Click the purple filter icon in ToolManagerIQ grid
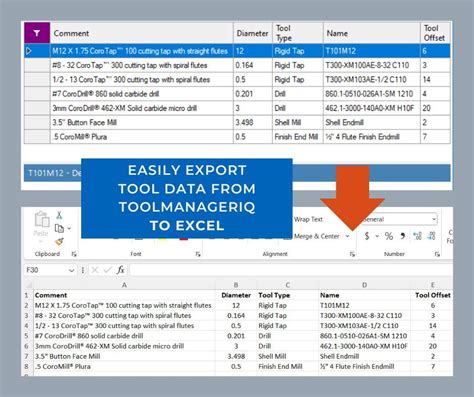The width and height of the screenshot is (474, 397). (37, 33)
